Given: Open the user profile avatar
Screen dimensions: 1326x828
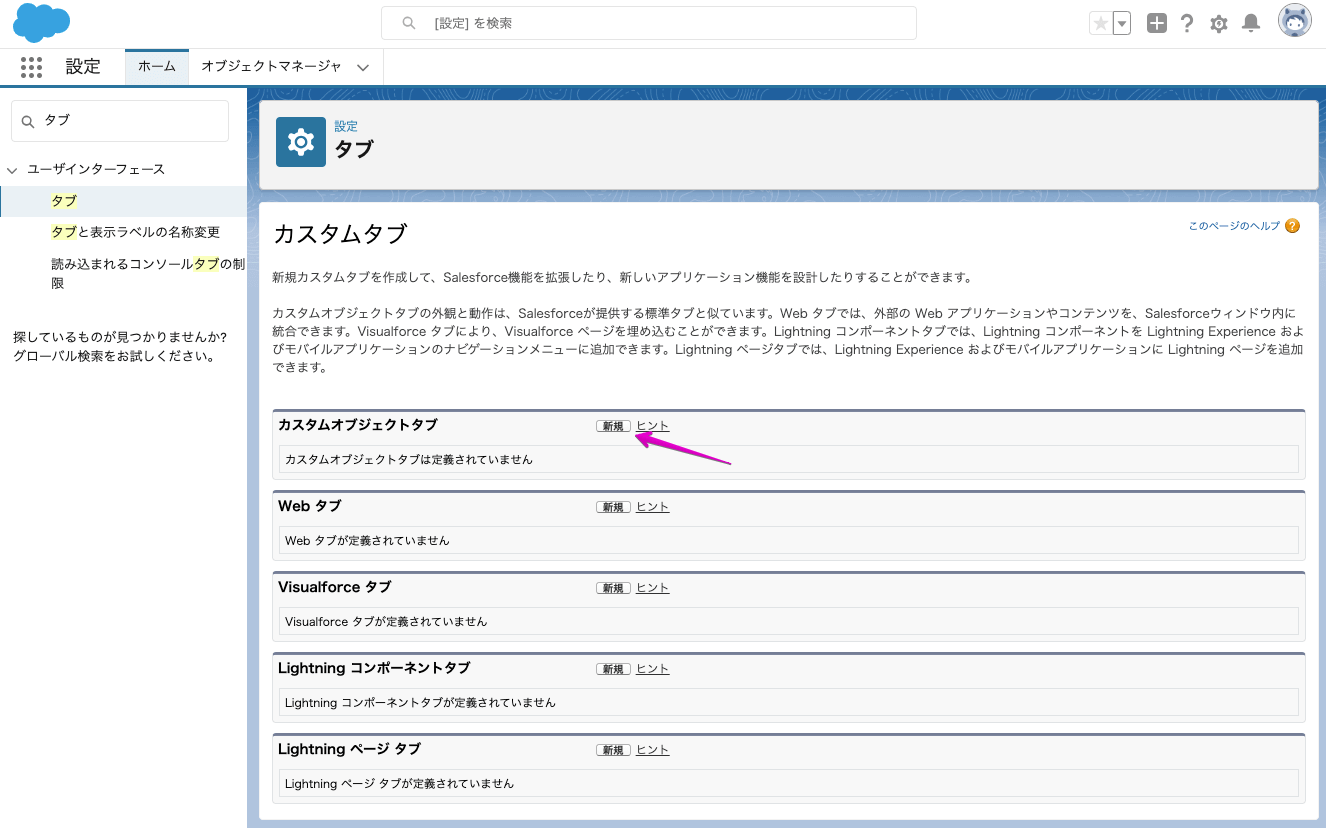Looking at the screenshot, I should [1295, 21].
